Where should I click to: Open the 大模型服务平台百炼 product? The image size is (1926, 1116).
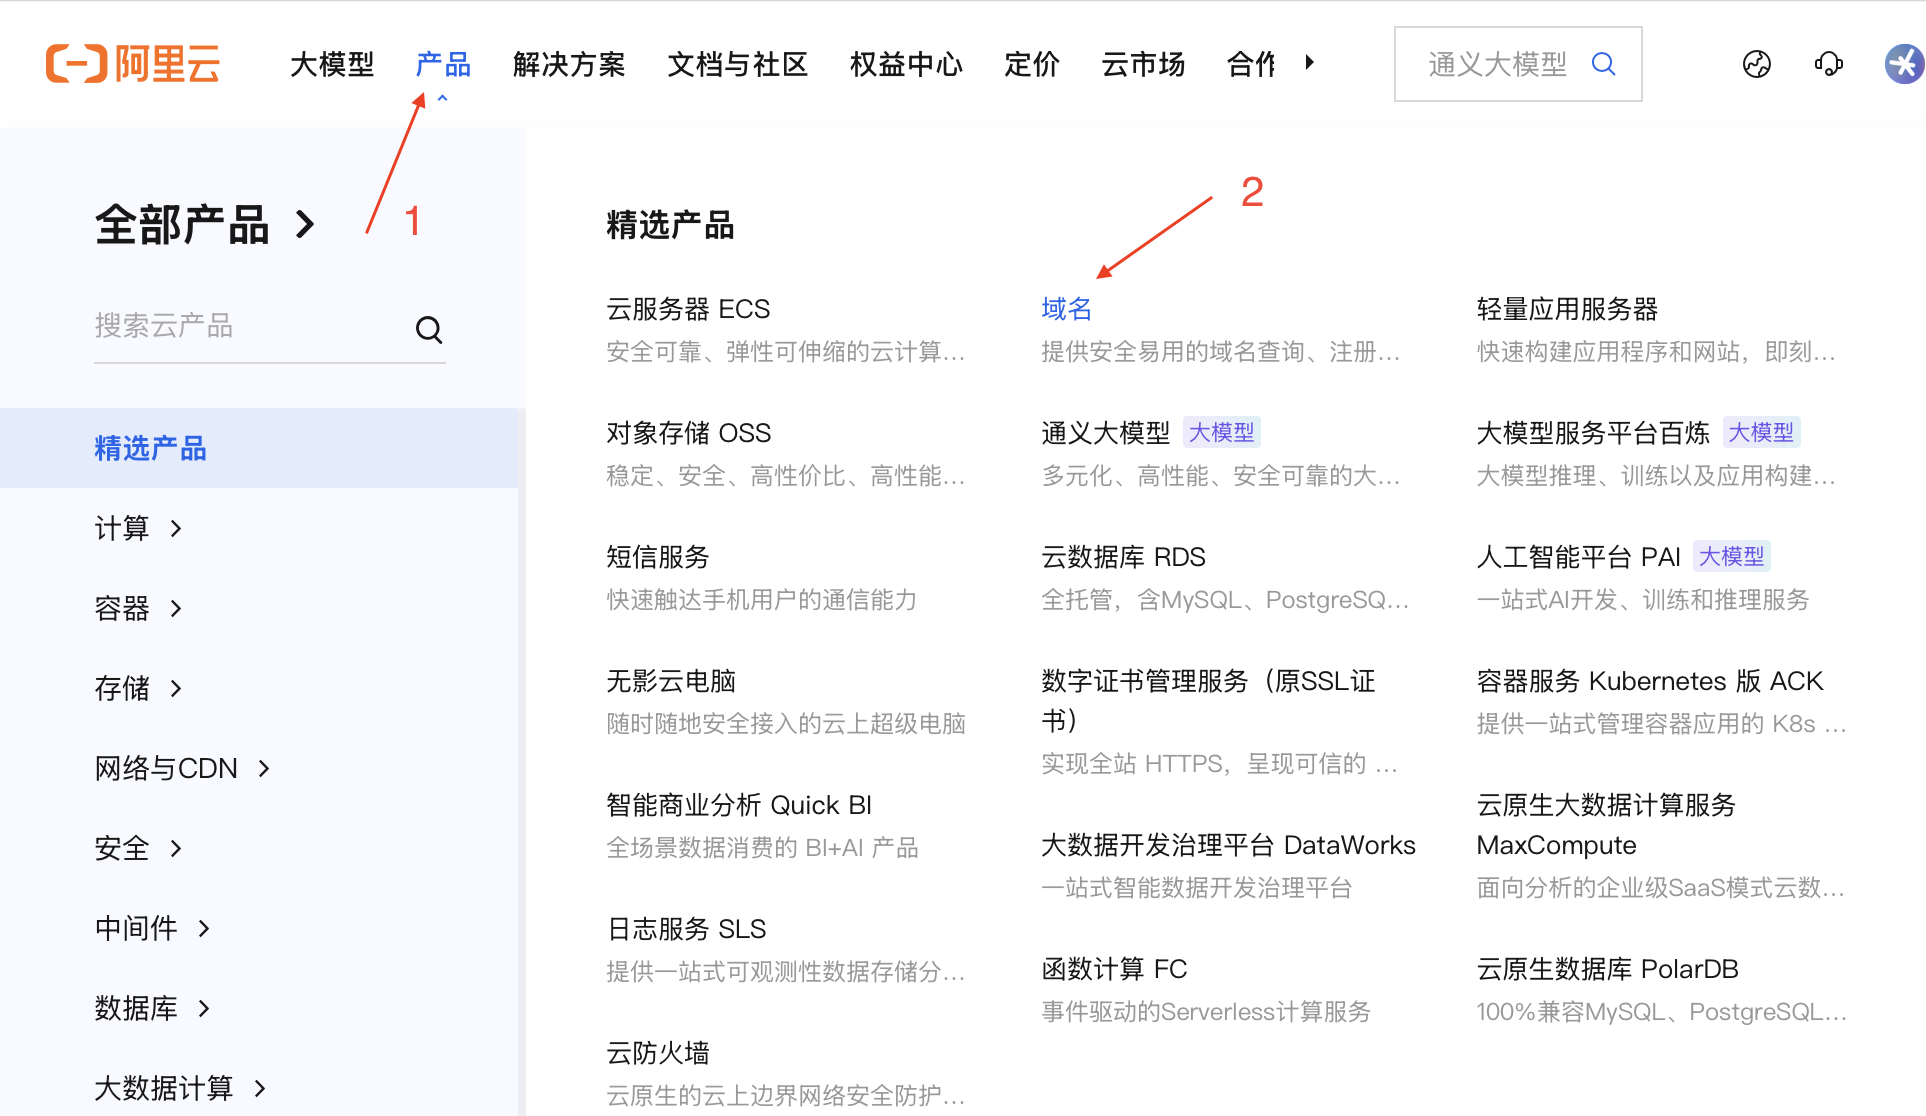(1593, 433)
